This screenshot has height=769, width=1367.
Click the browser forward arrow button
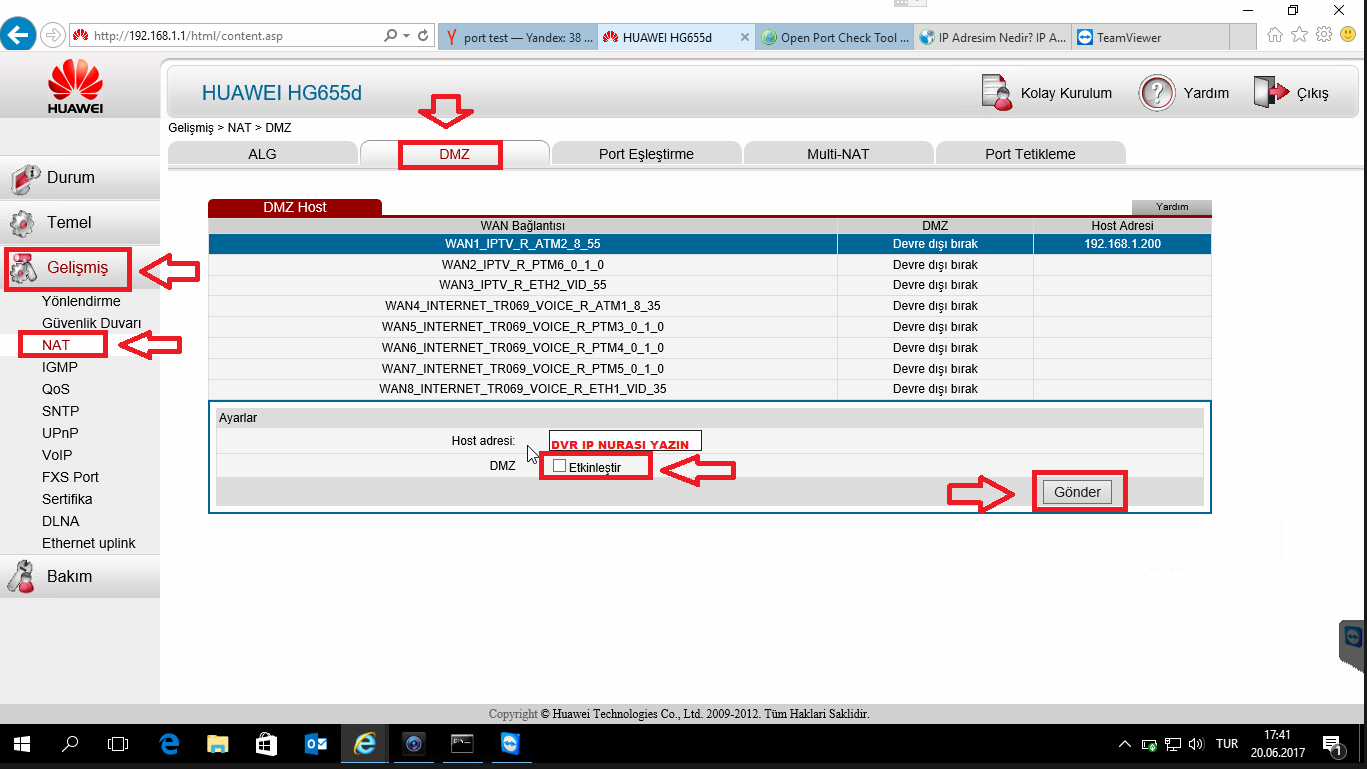53,35
